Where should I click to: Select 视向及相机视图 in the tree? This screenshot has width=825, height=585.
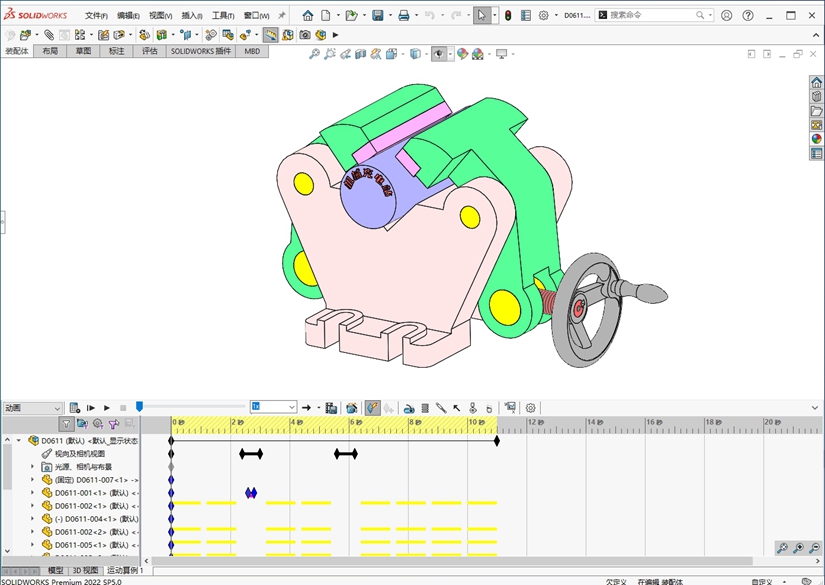click(79, 453)
